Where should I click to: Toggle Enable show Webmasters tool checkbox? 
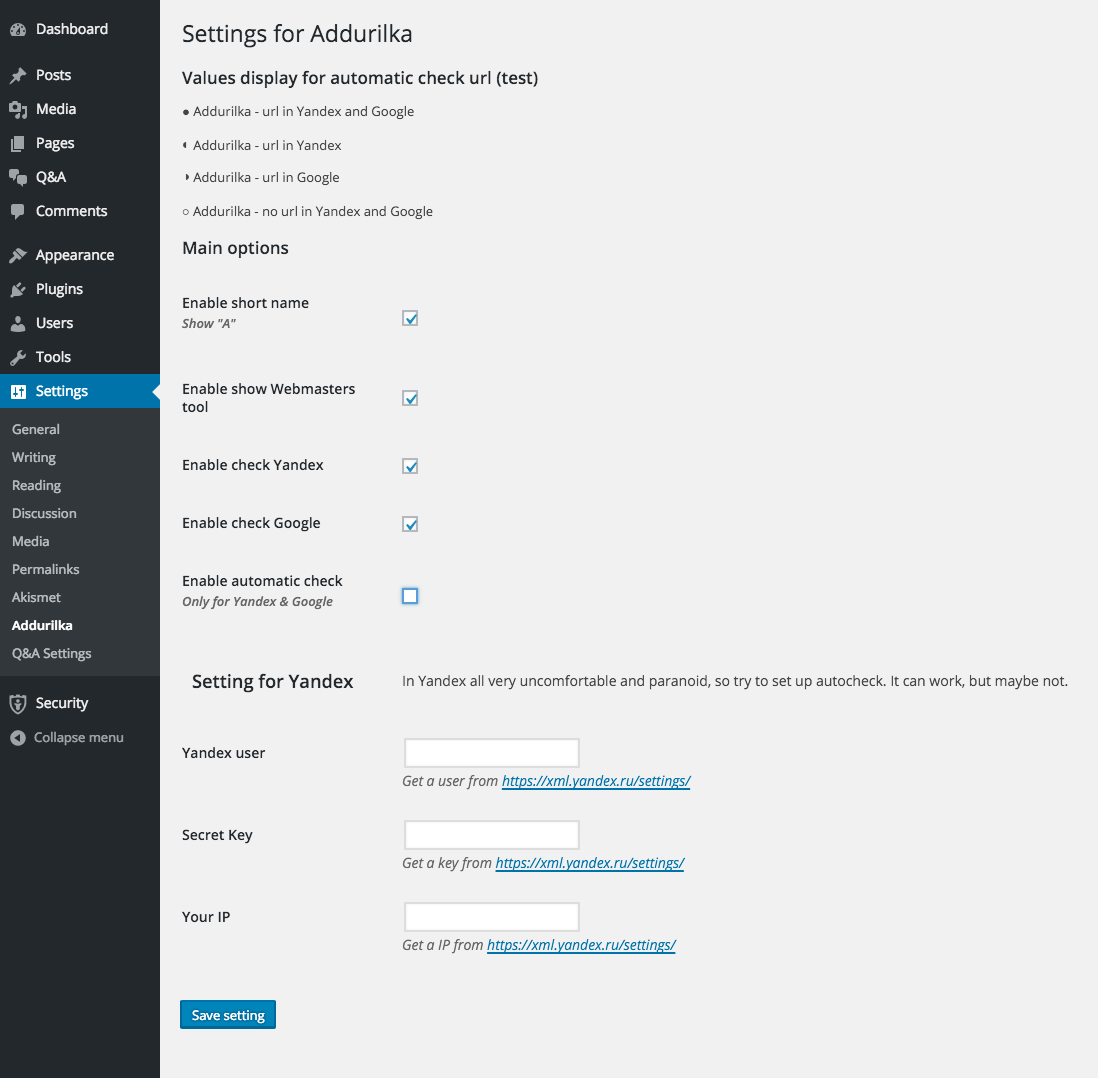[410, 399]
